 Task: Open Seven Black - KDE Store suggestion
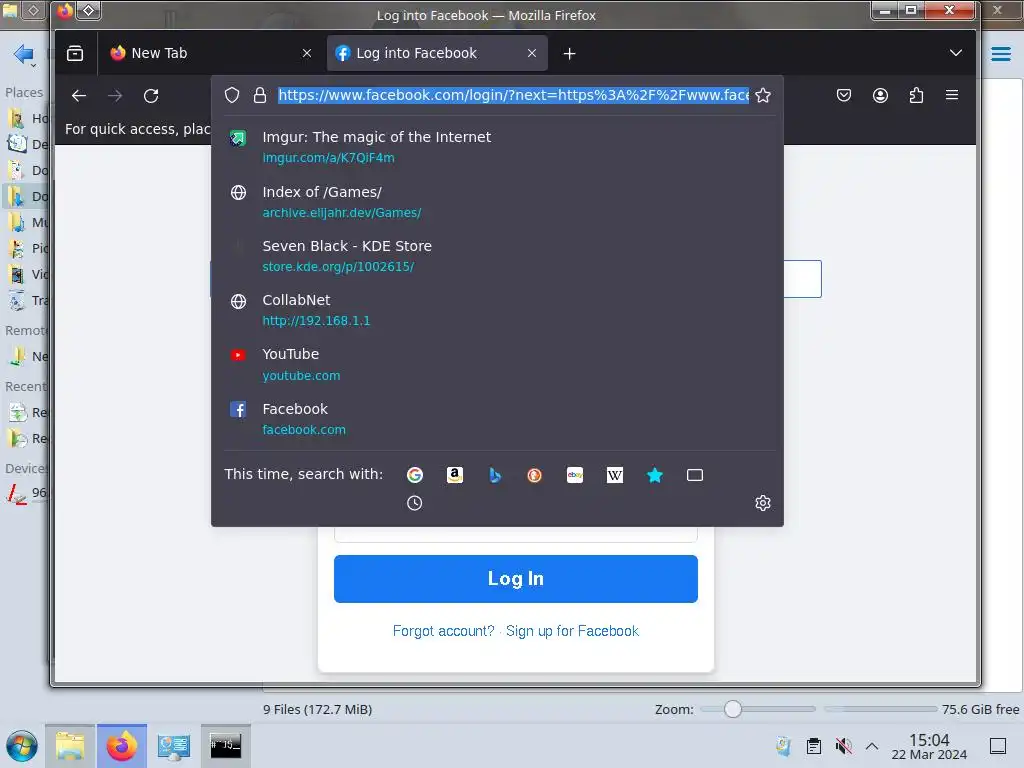click(x=497, y=256)
